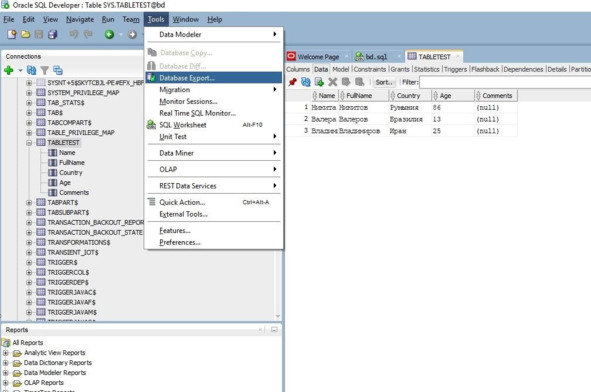Expand the TABPART$ table node
Screen dimensions: 591x392
tap(29, 202)
